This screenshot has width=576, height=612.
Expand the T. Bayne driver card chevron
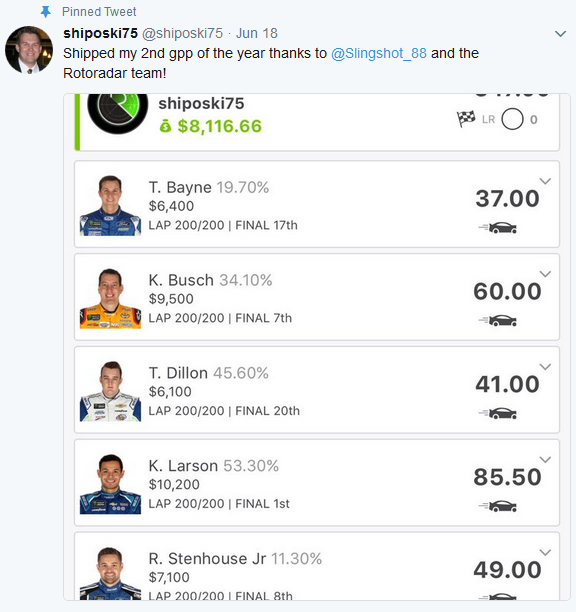click(545, 181)
